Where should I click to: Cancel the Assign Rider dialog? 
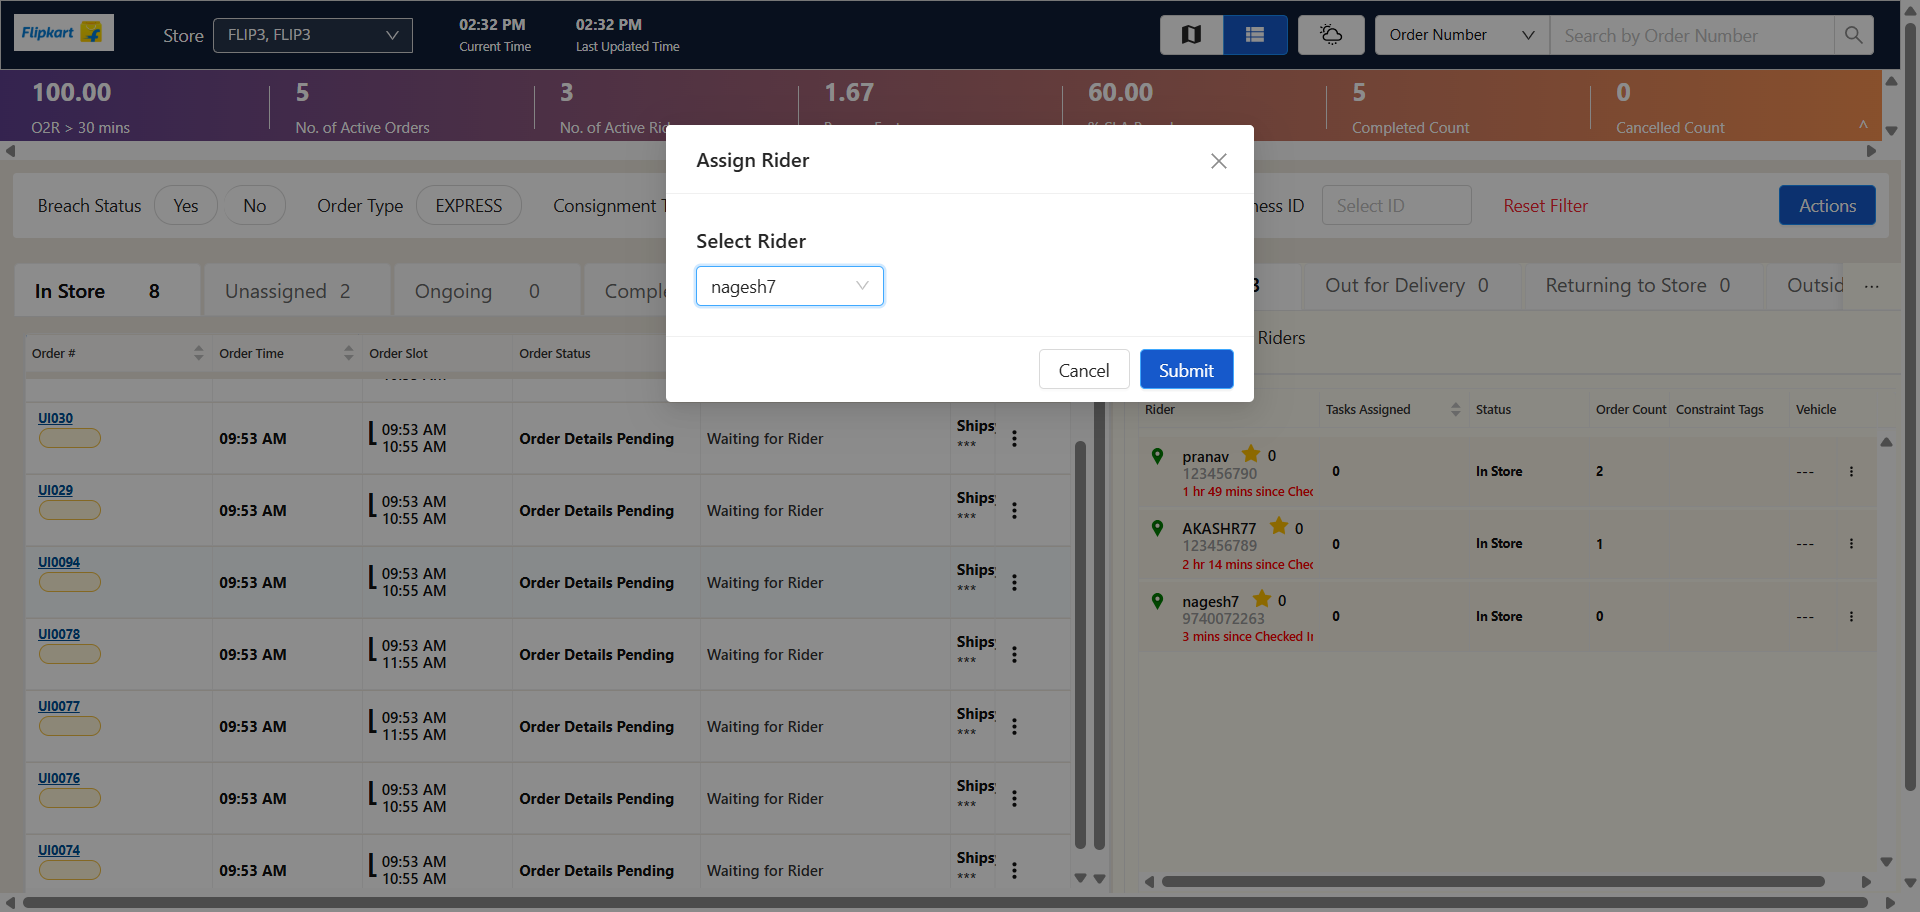click(x=1084, y=370)
